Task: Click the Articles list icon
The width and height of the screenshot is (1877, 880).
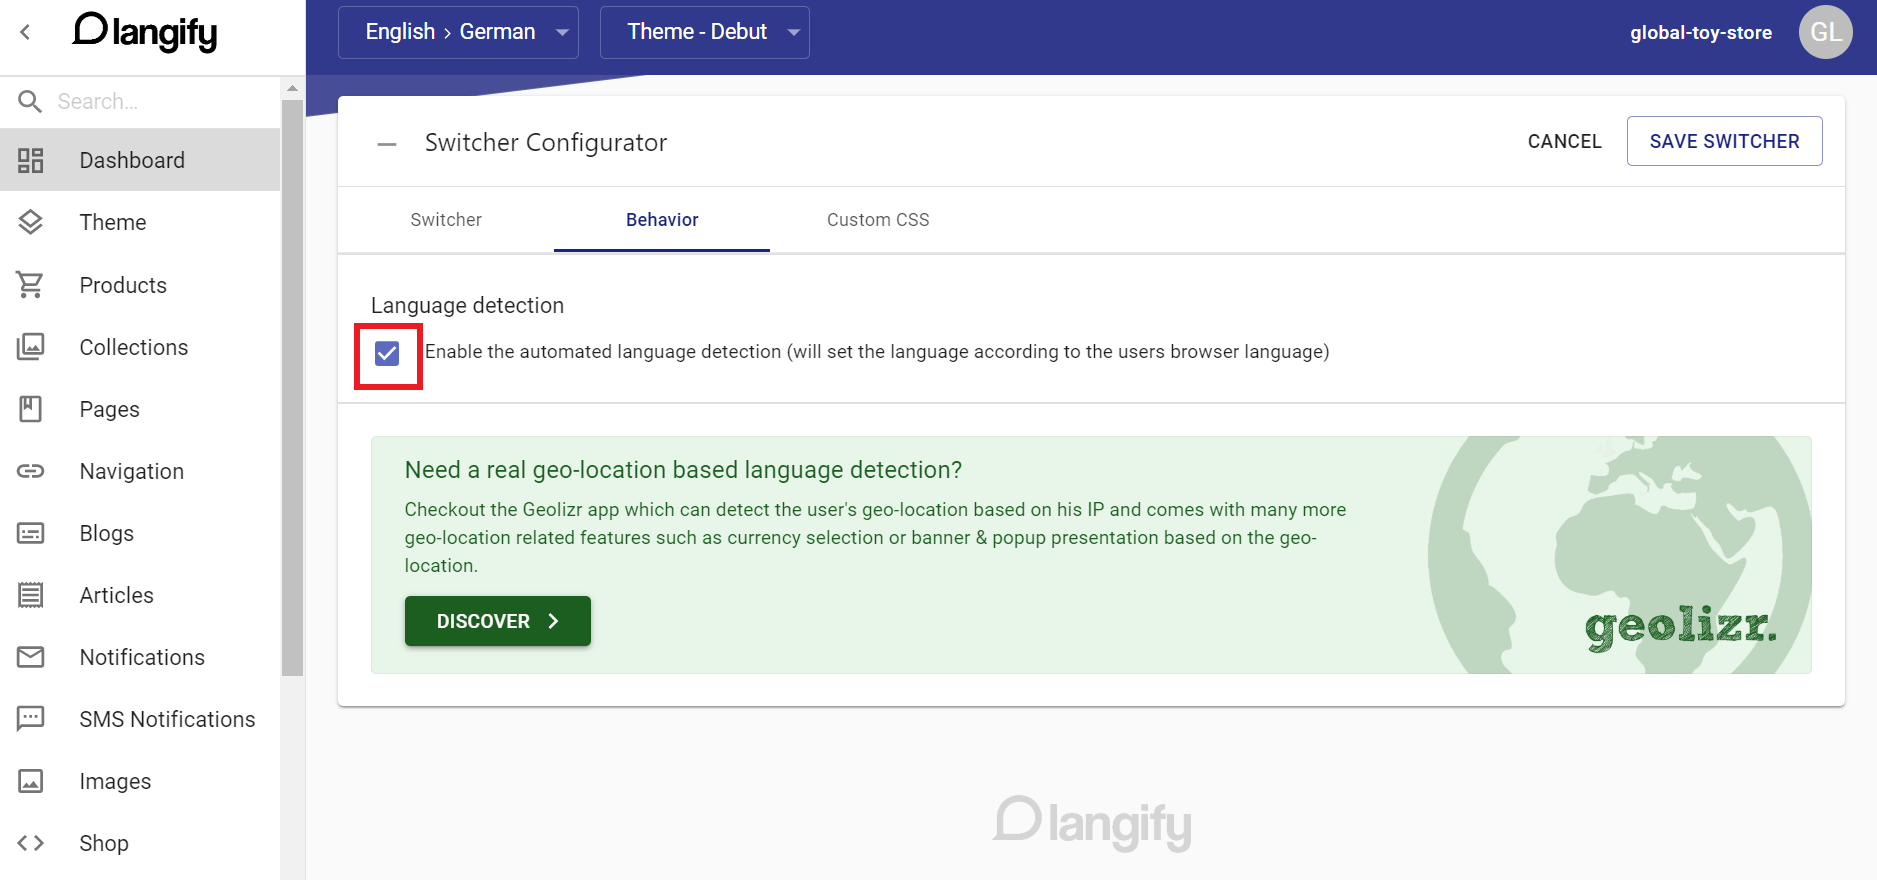Action: tap(30, 595)
